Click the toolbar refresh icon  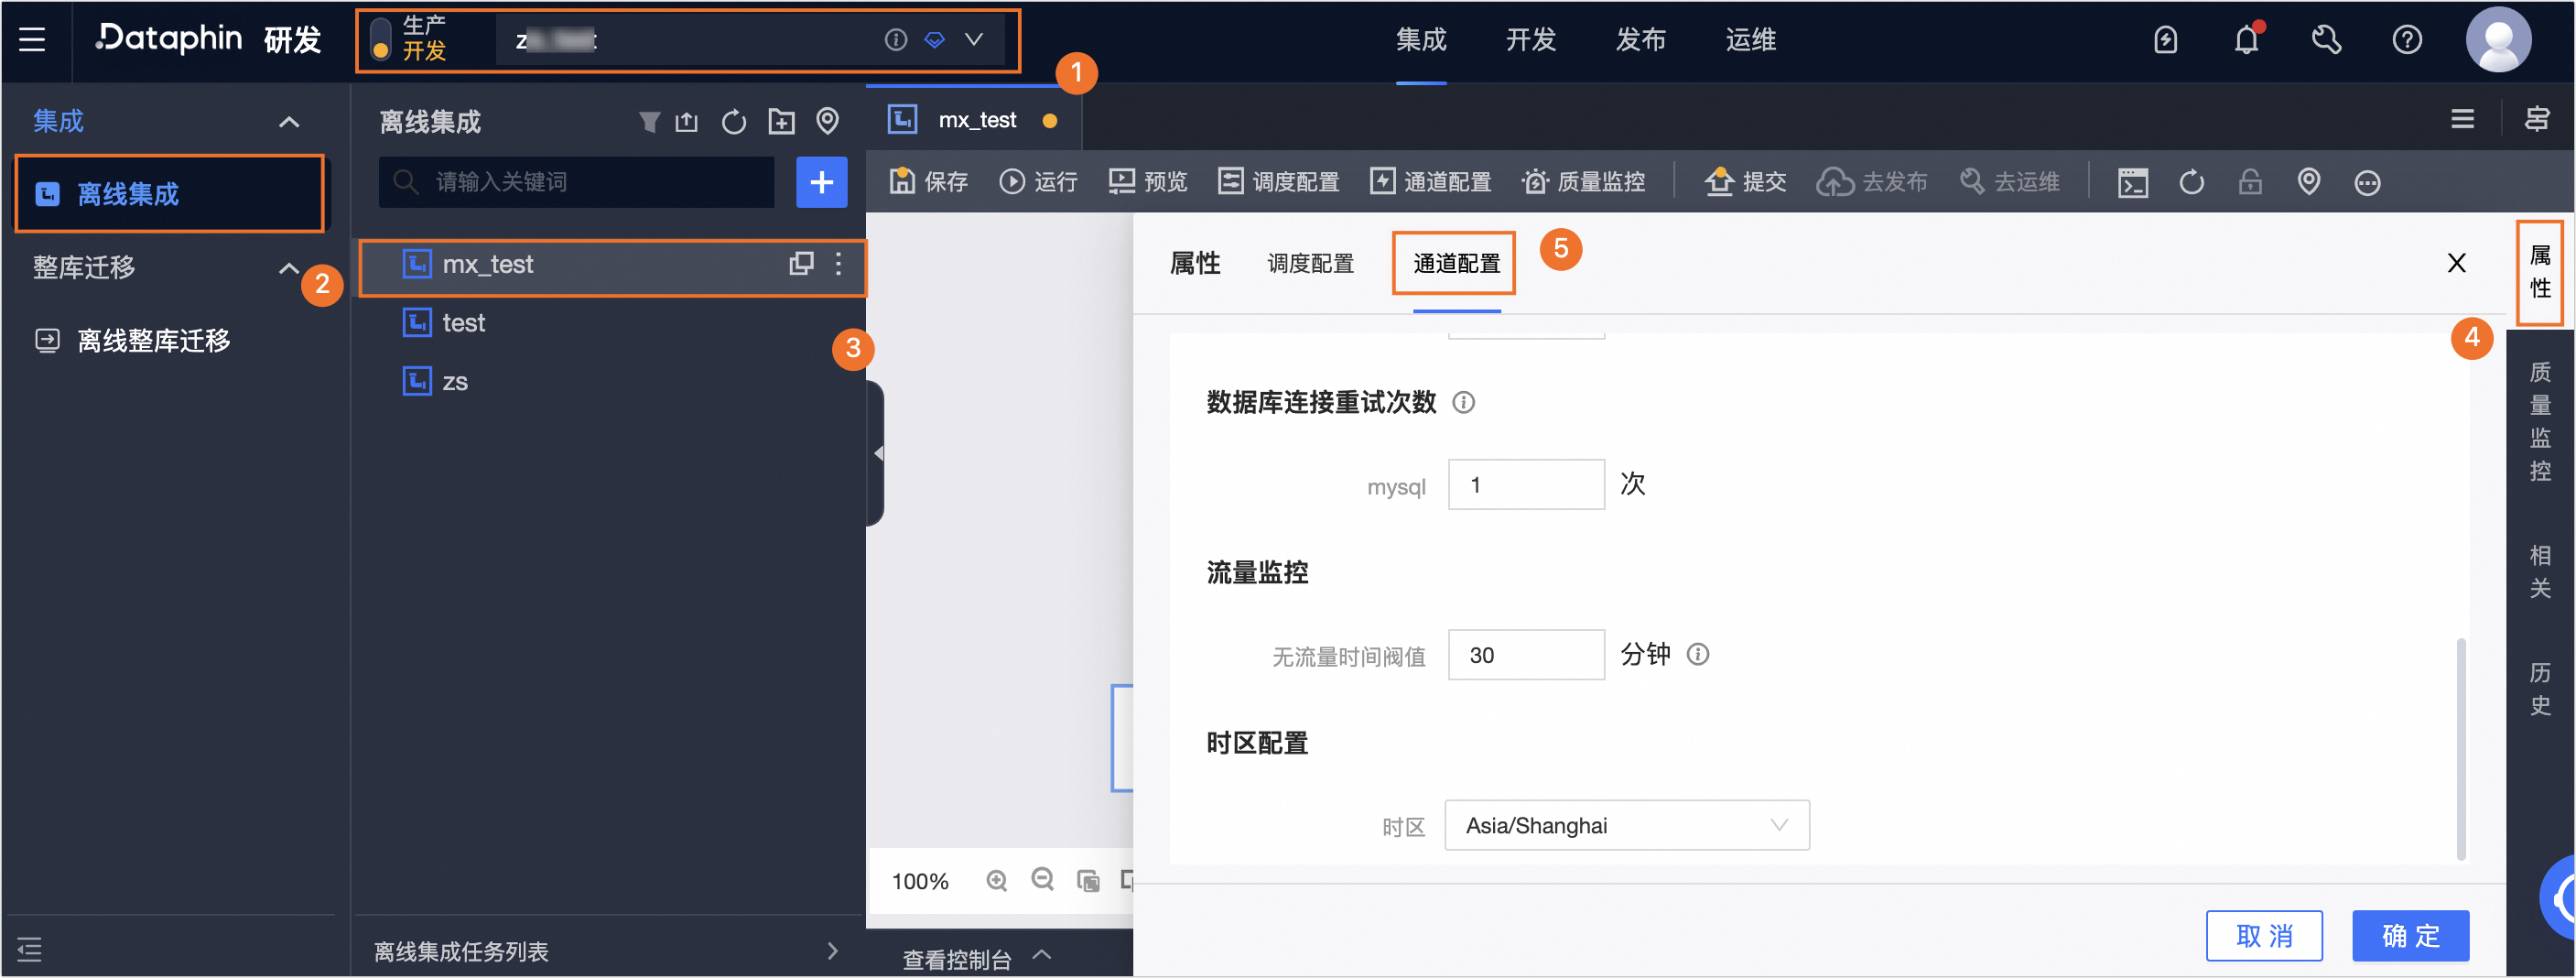click(x=2191, y=182)
